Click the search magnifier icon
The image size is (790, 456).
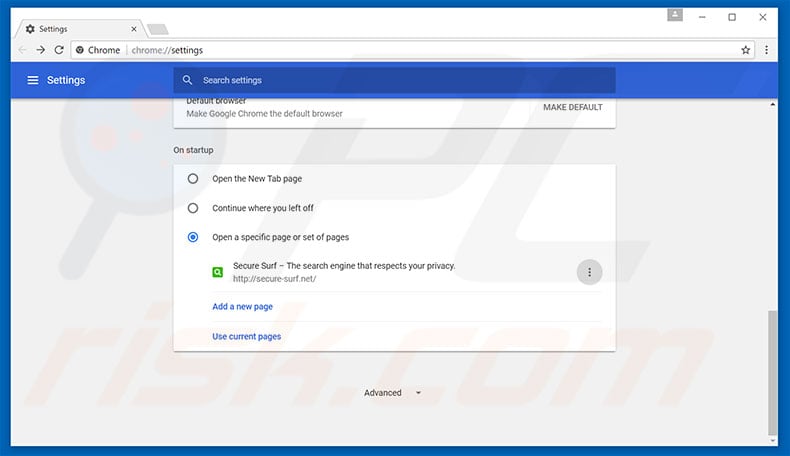tap(187, 80)
